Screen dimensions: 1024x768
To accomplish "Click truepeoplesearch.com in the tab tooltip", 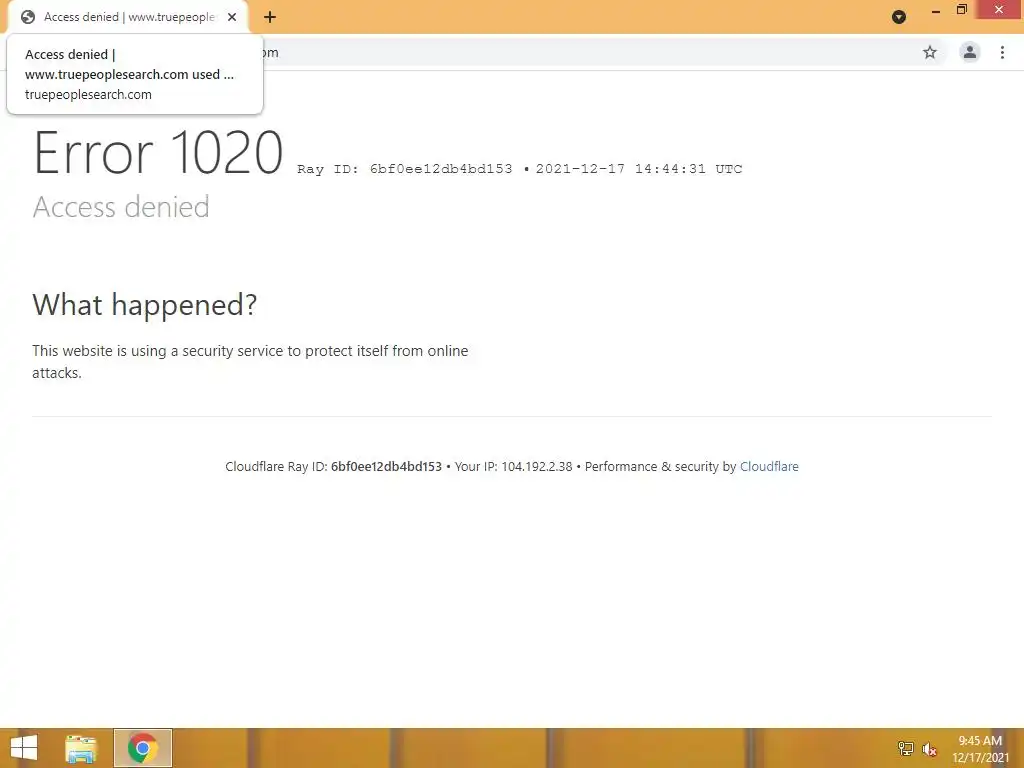I will (x=88, y=95).
